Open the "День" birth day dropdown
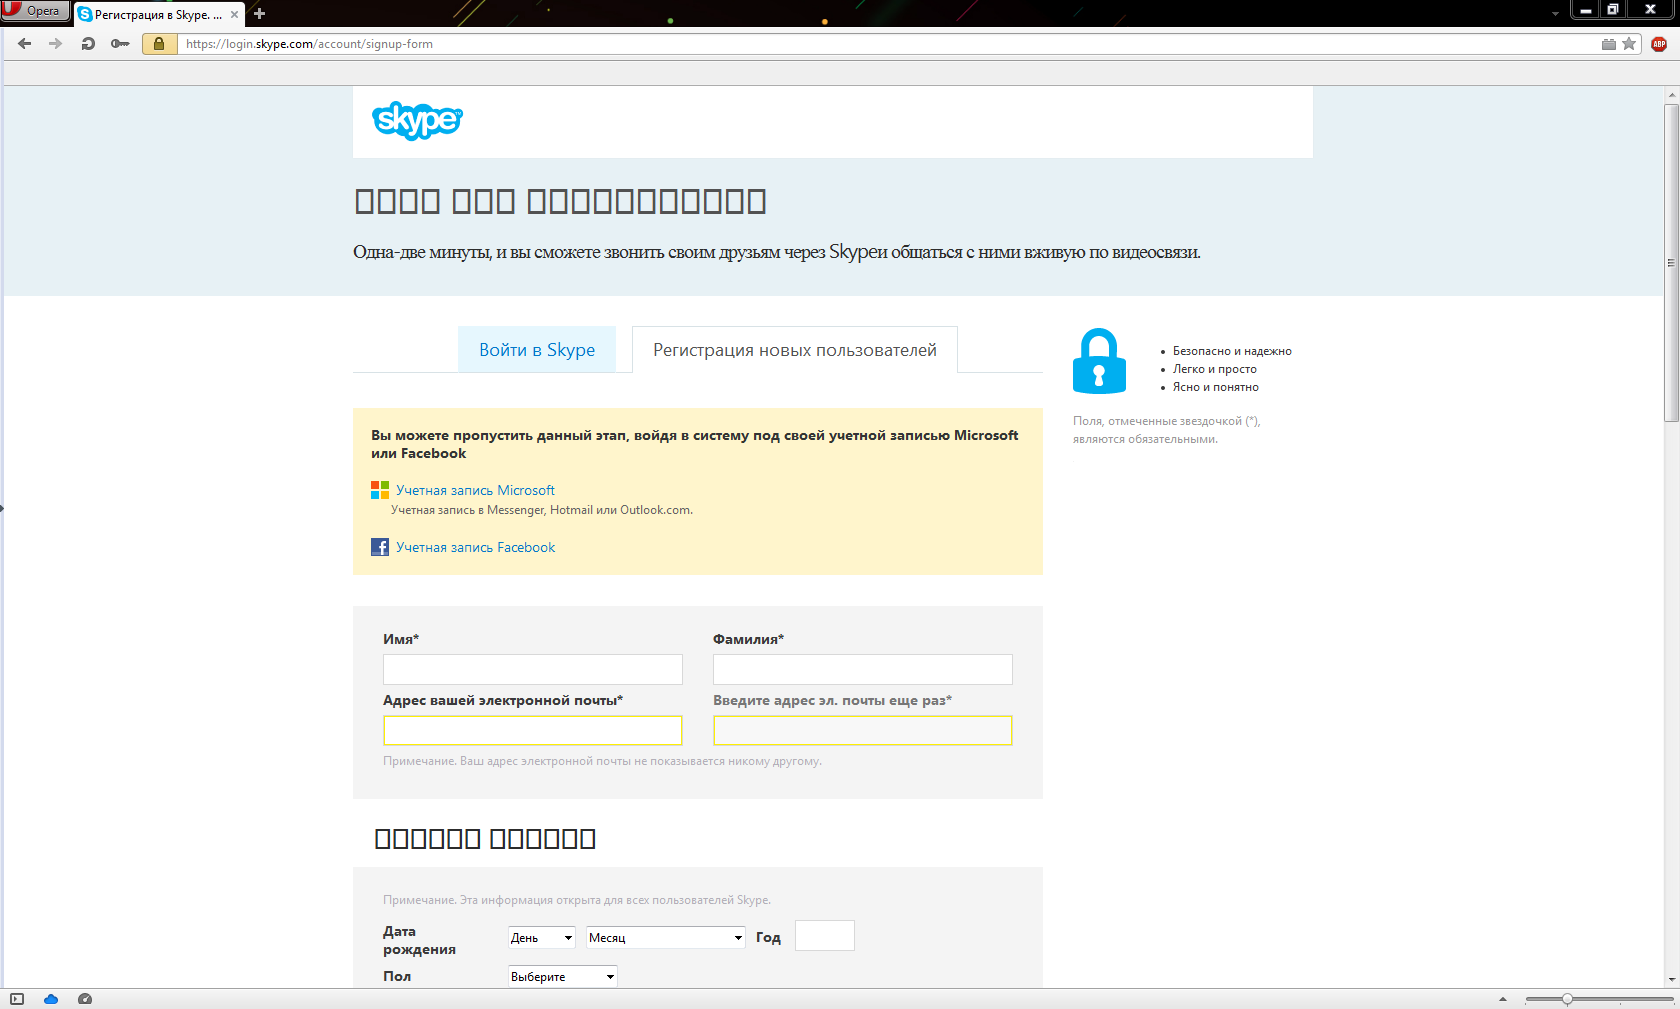This screenshot has width=1680, height=1009. [542, 937]
